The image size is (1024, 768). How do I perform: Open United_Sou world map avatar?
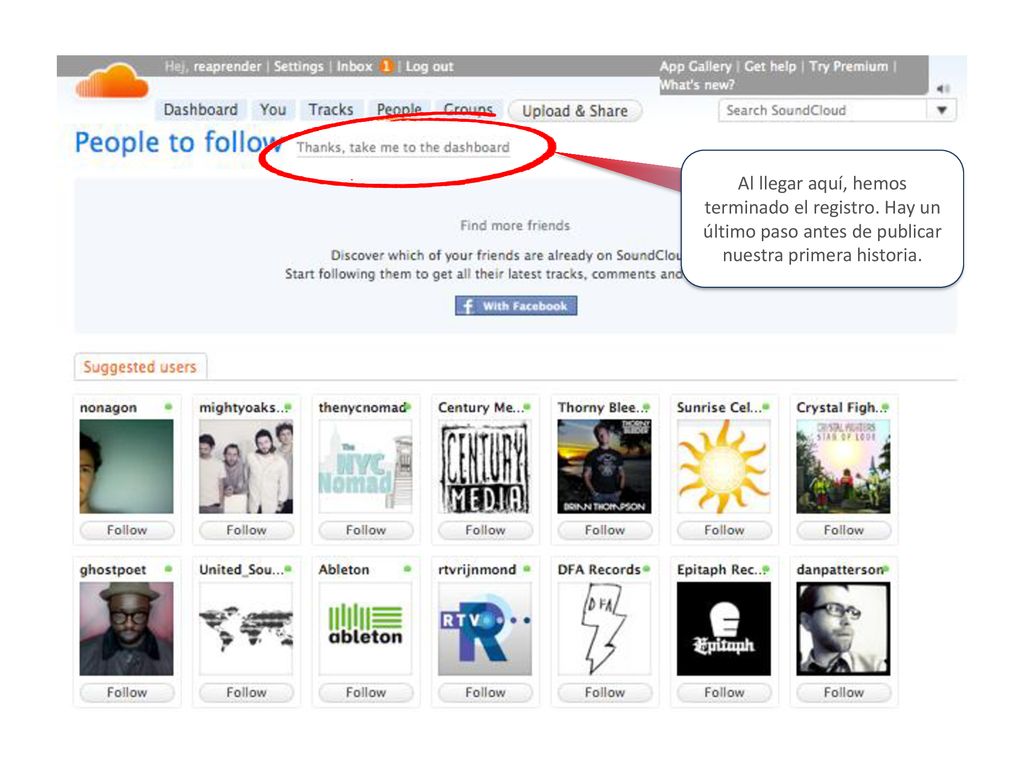click(x=246, y=628)
